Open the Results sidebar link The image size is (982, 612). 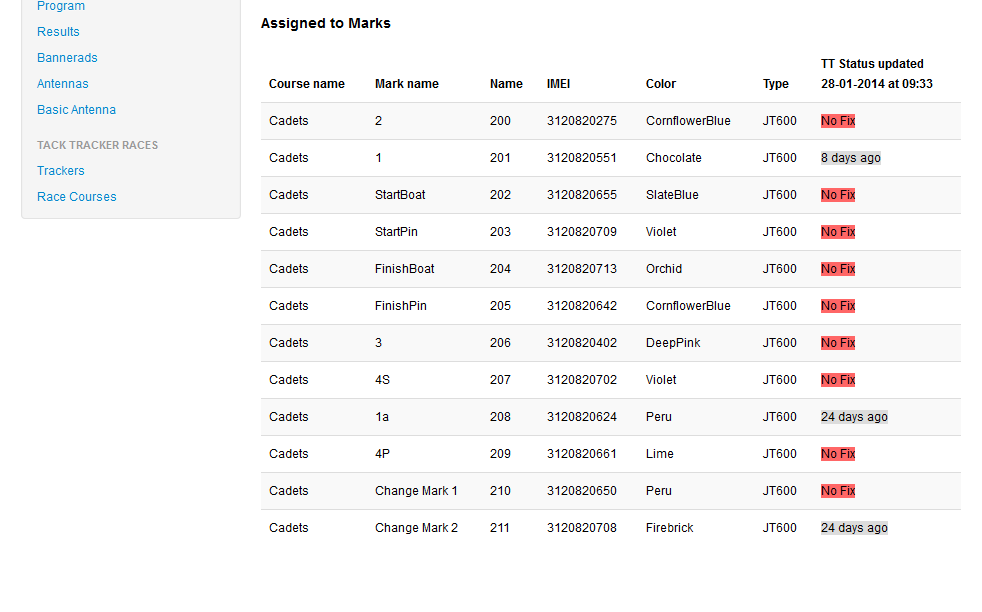(x=58, y=32)
